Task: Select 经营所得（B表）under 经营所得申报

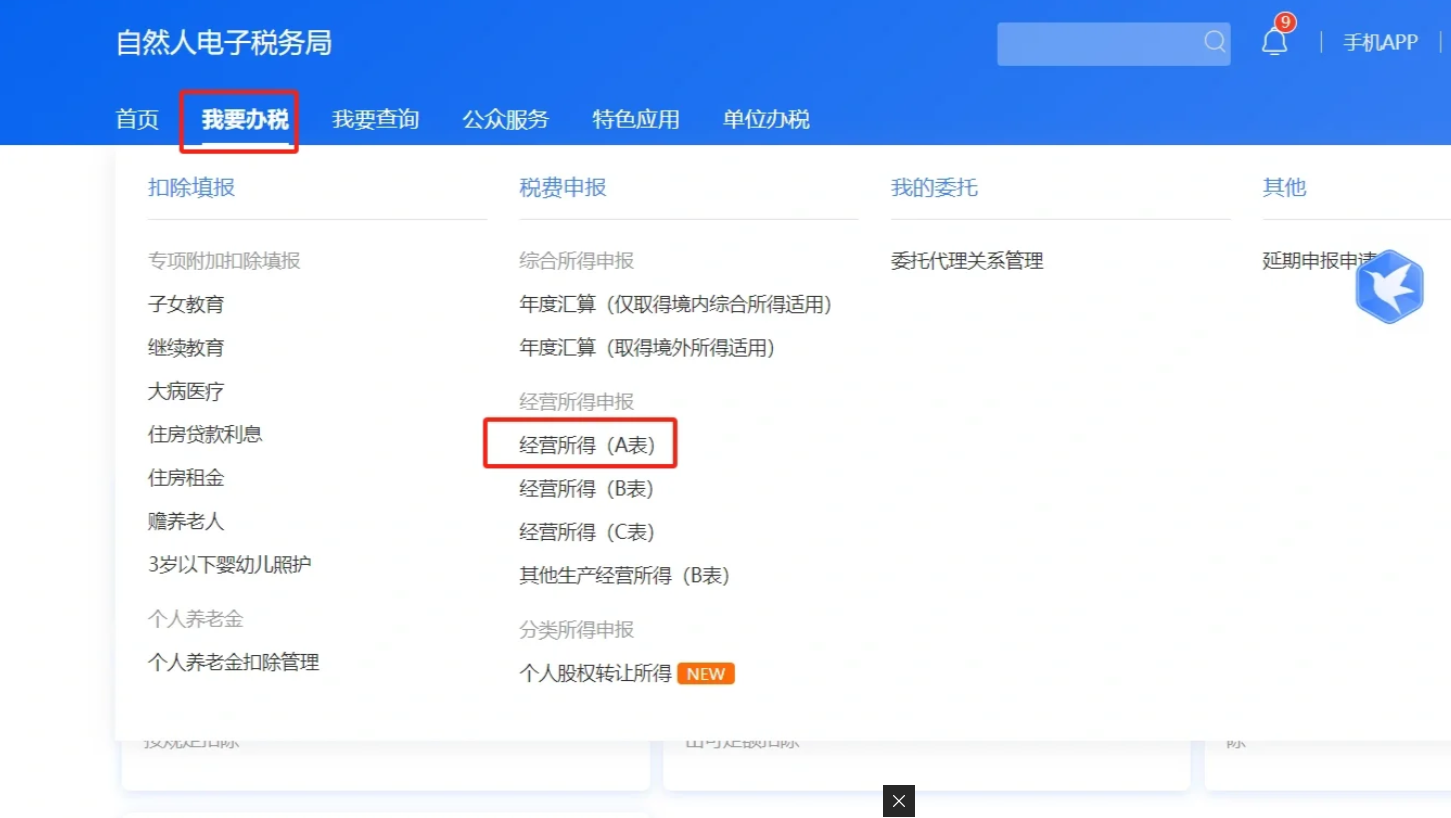Action: [x=584, y=488]
